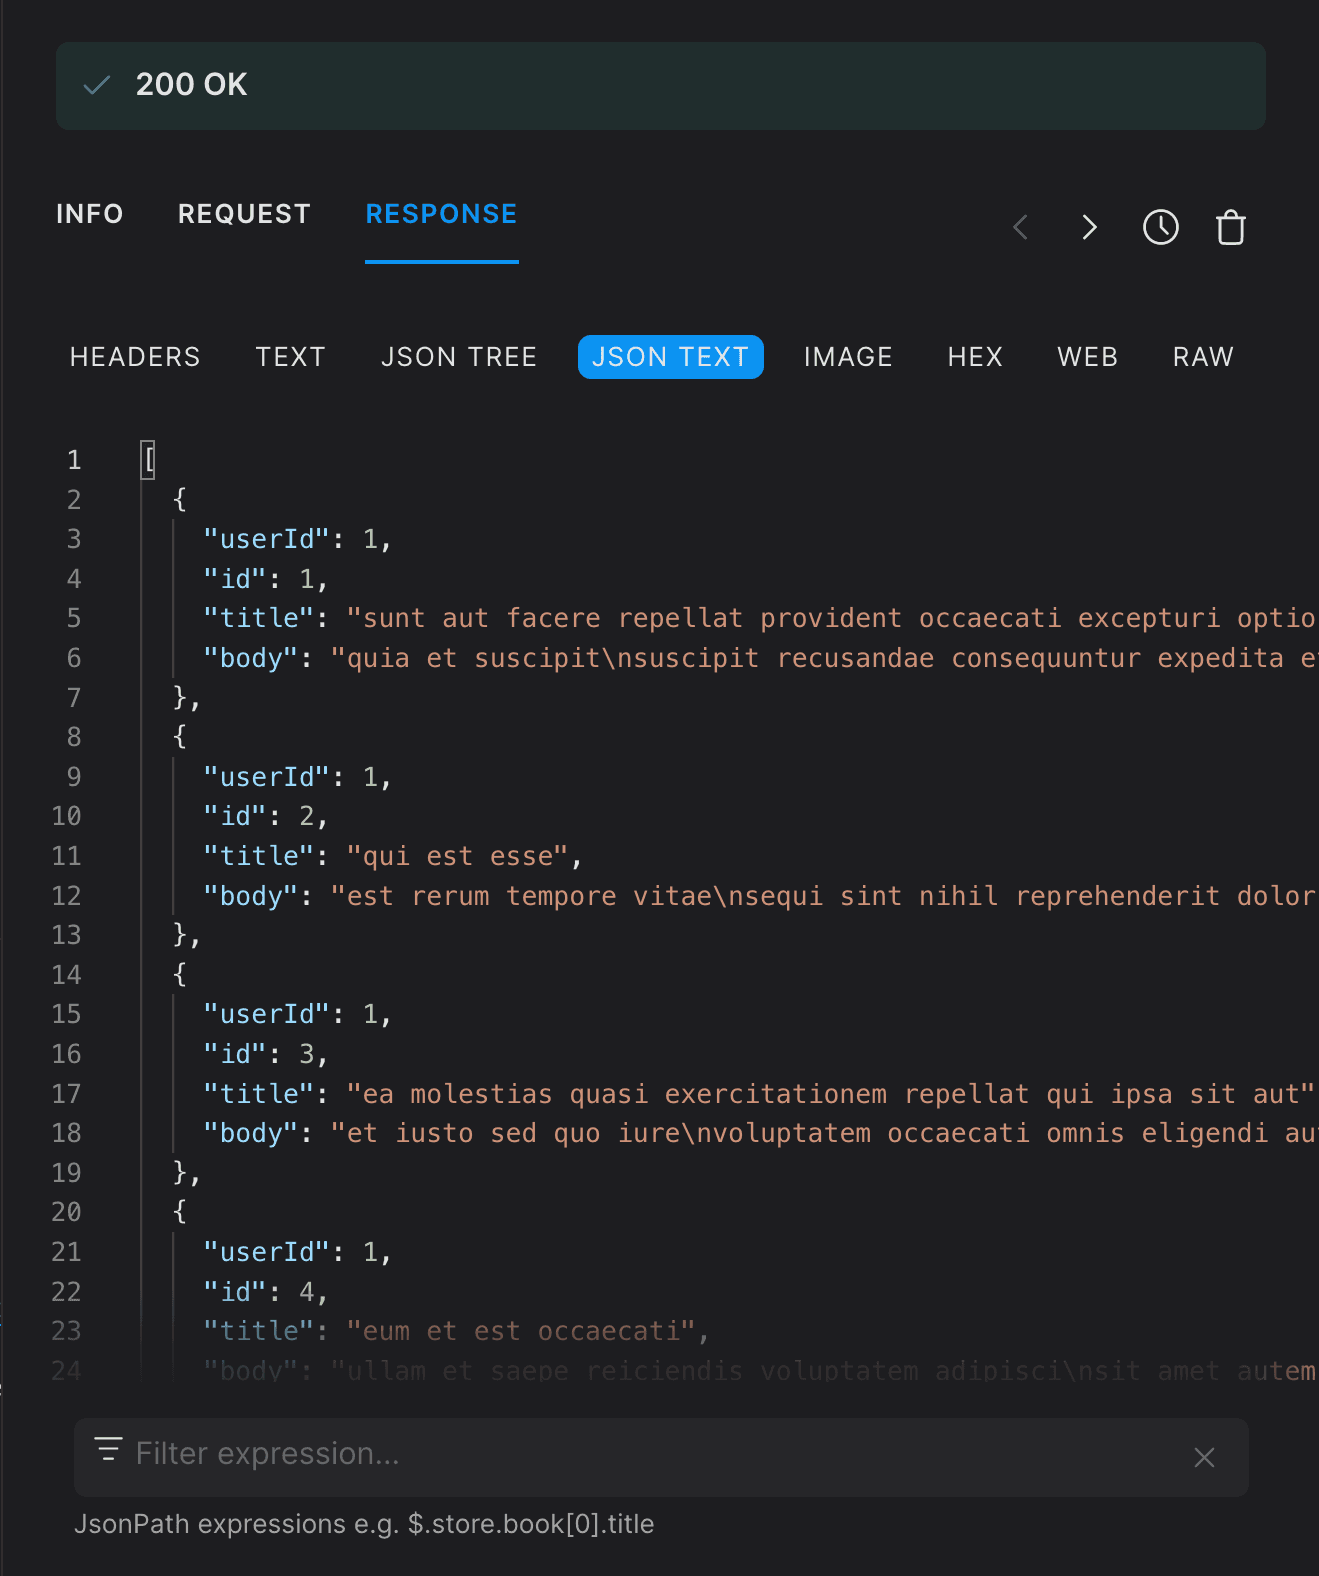Click the 200 OK status banner

click(661, 86)
